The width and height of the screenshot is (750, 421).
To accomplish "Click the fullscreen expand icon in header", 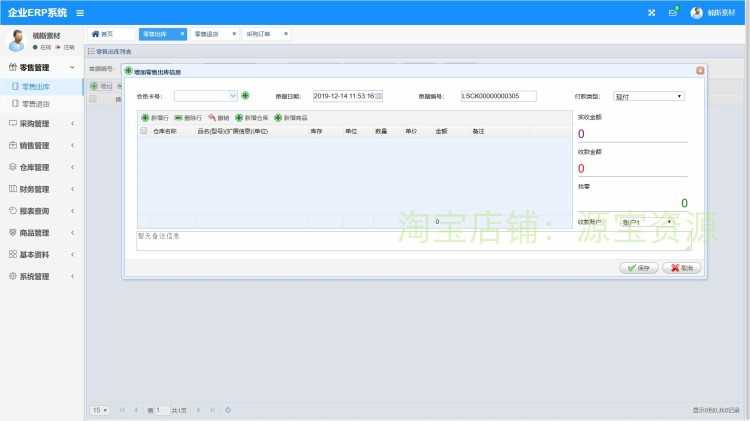I will 651,13.
